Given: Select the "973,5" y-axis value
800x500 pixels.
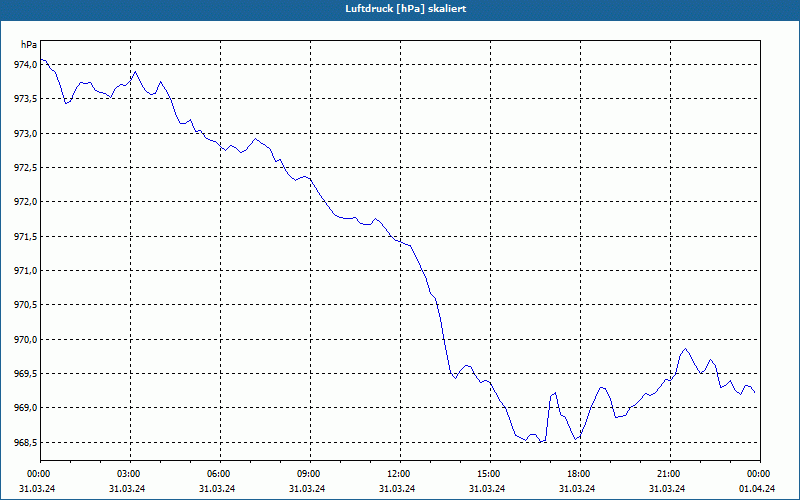Looking at the screenshot, I should tap(25, 99).
